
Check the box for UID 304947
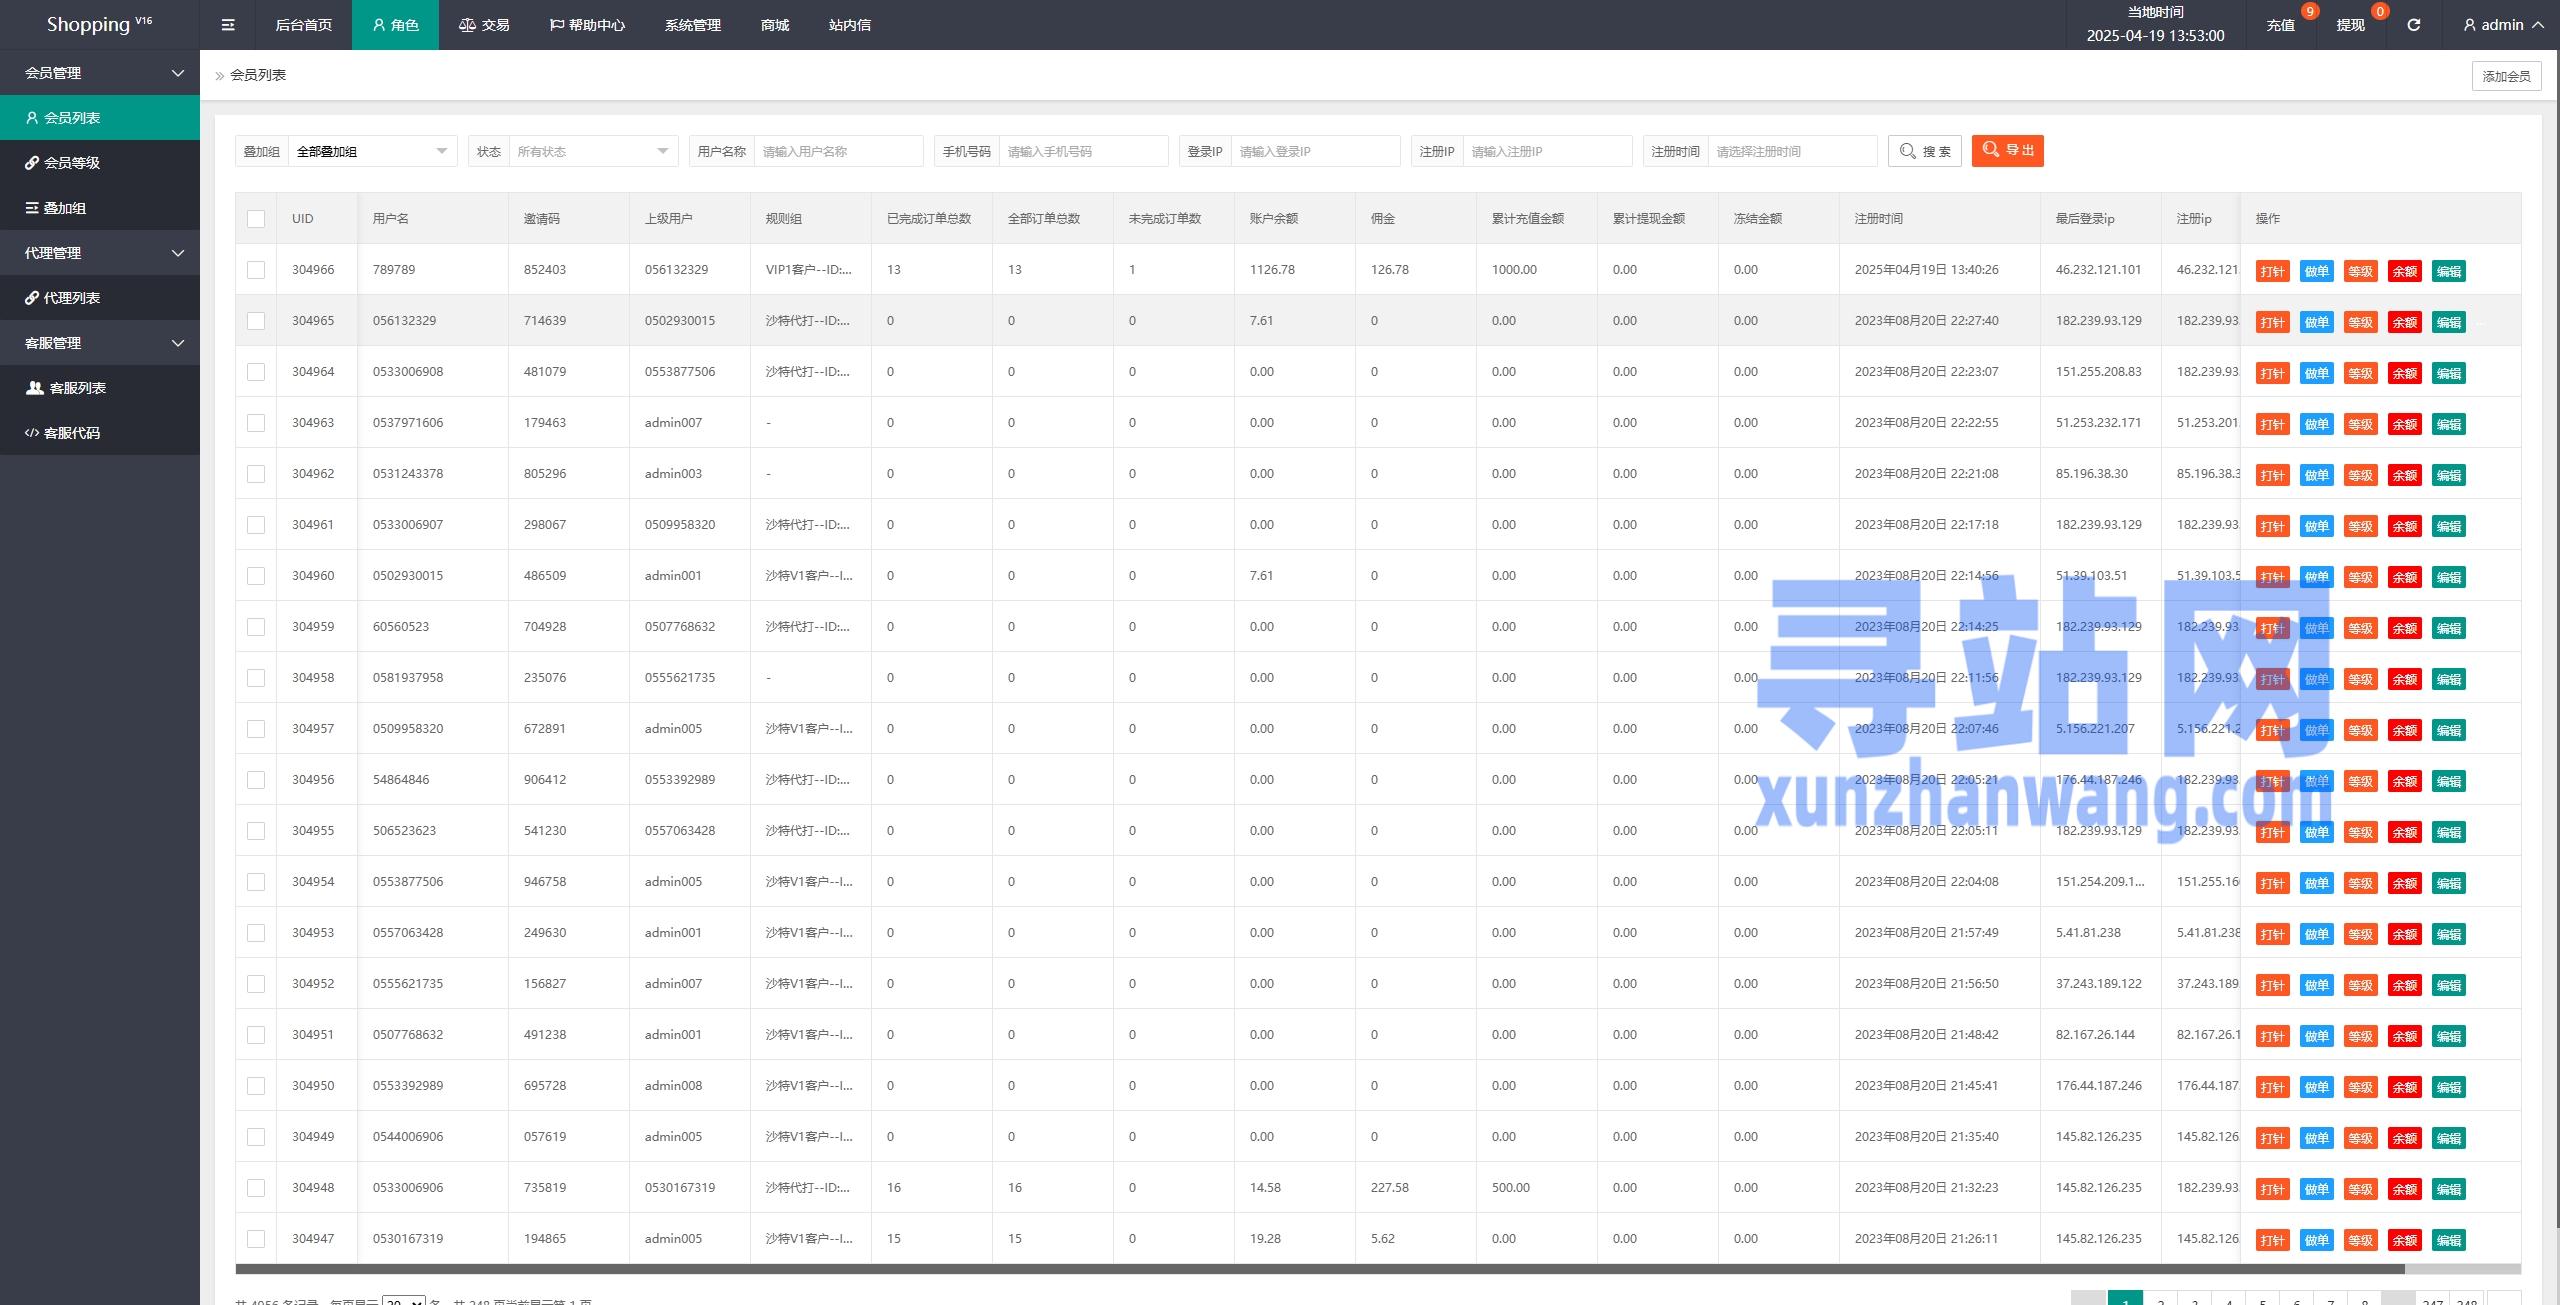click(x=256, y=1239)
